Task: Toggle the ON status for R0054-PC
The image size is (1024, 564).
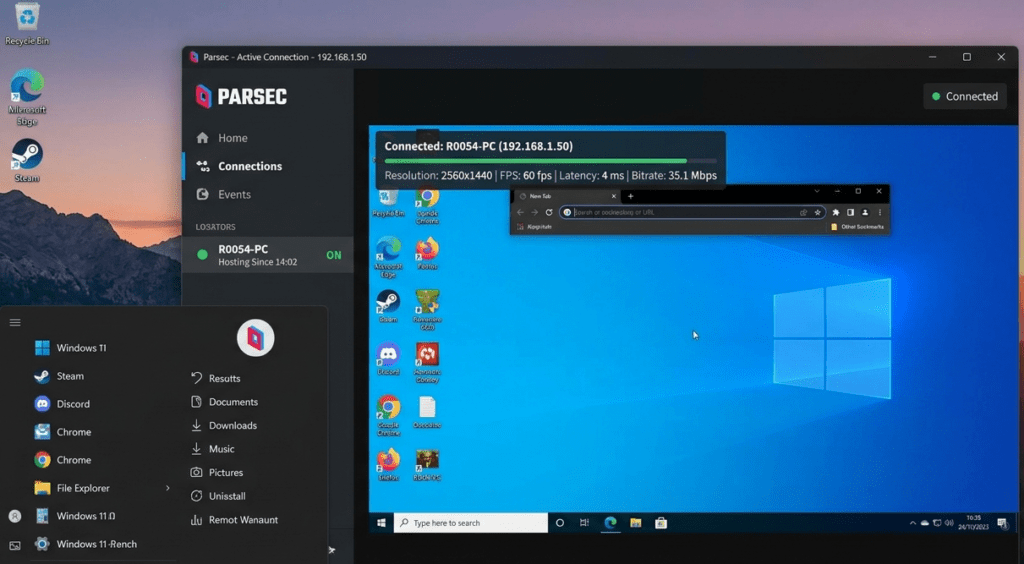Action: tap(334, 255)
